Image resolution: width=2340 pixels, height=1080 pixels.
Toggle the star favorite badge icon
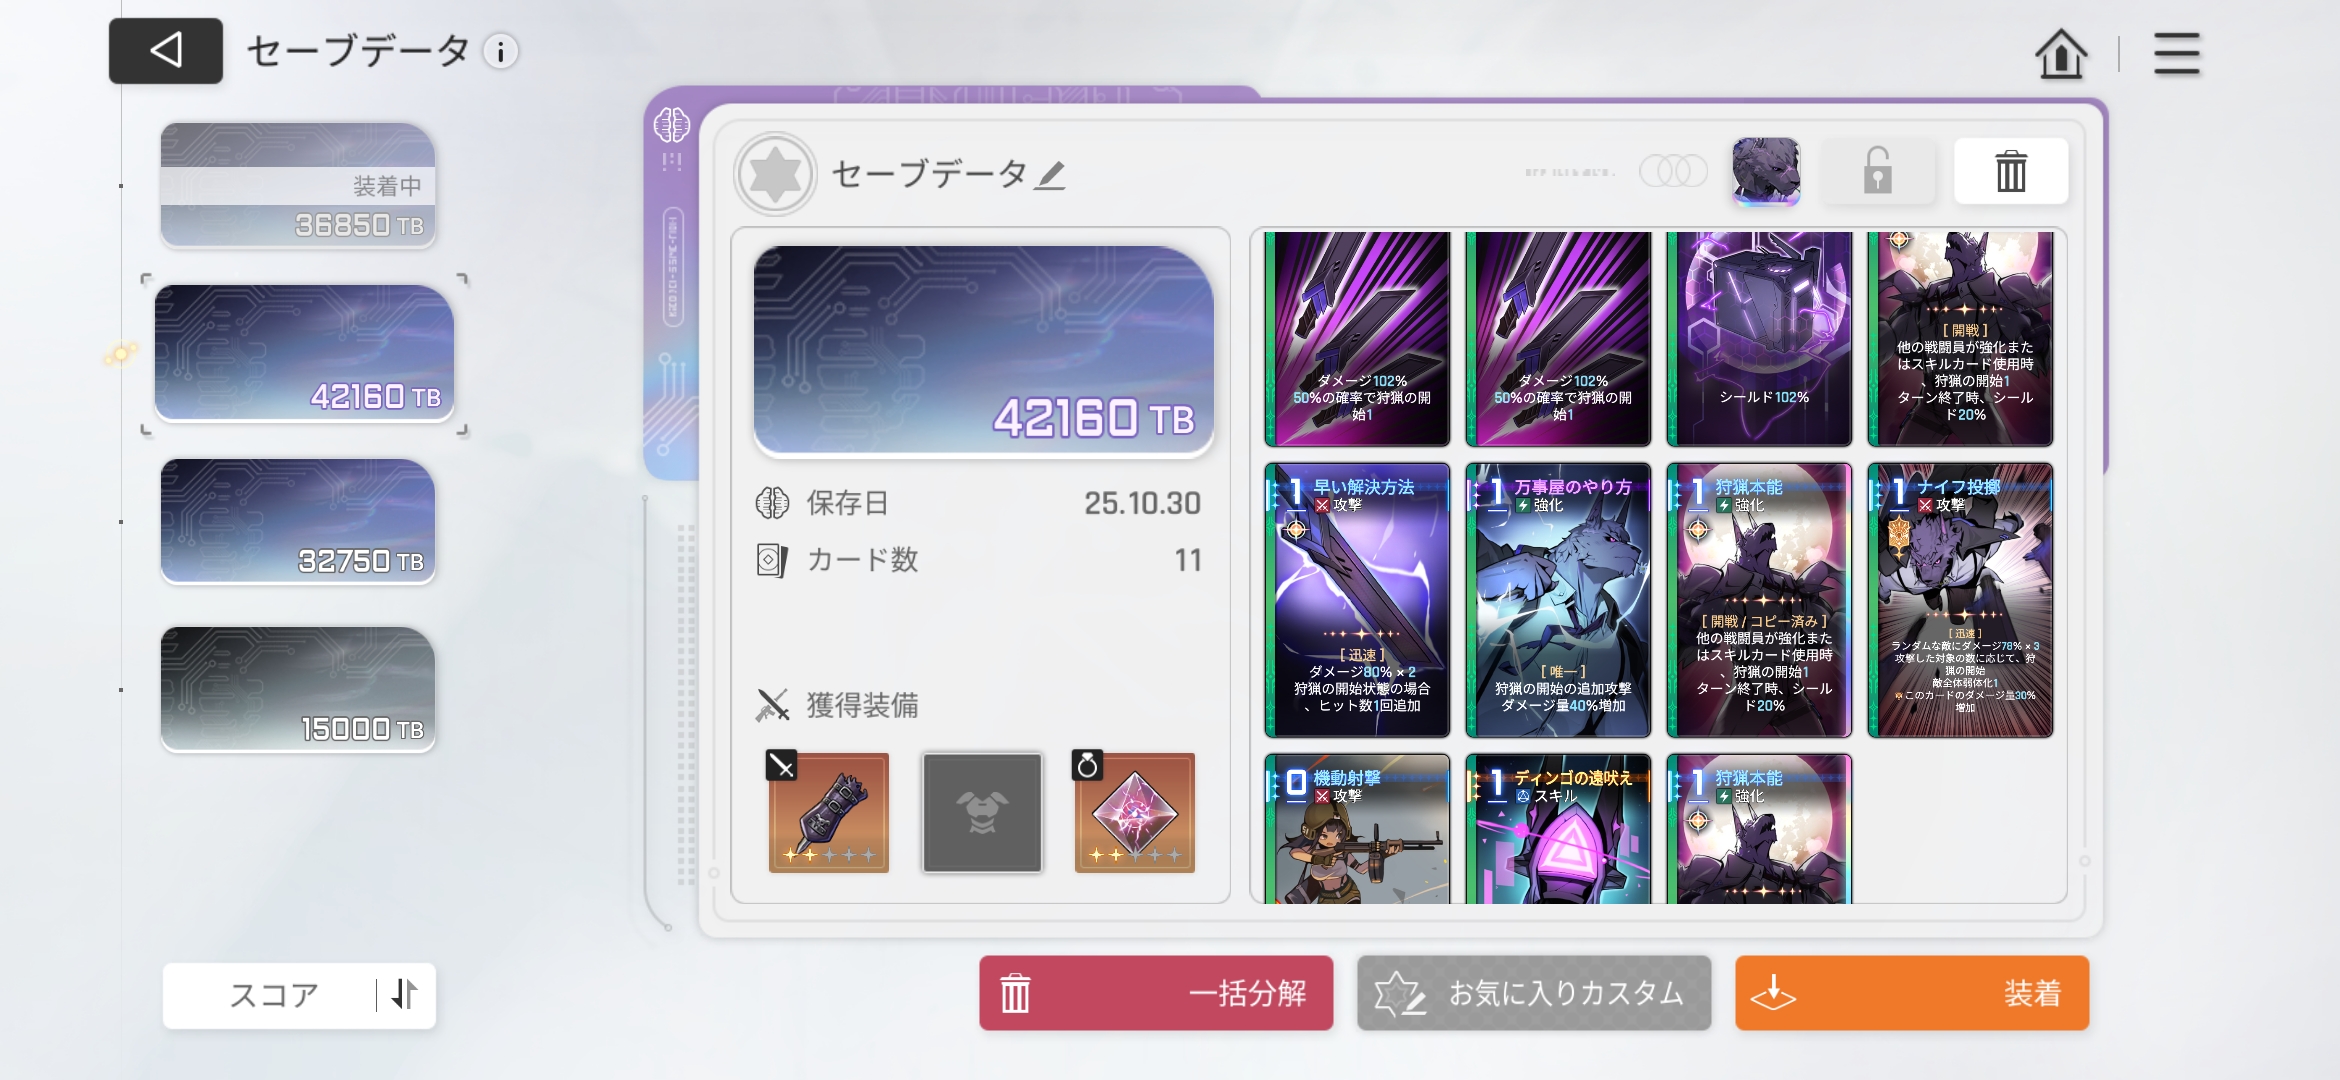click(775, 174)
